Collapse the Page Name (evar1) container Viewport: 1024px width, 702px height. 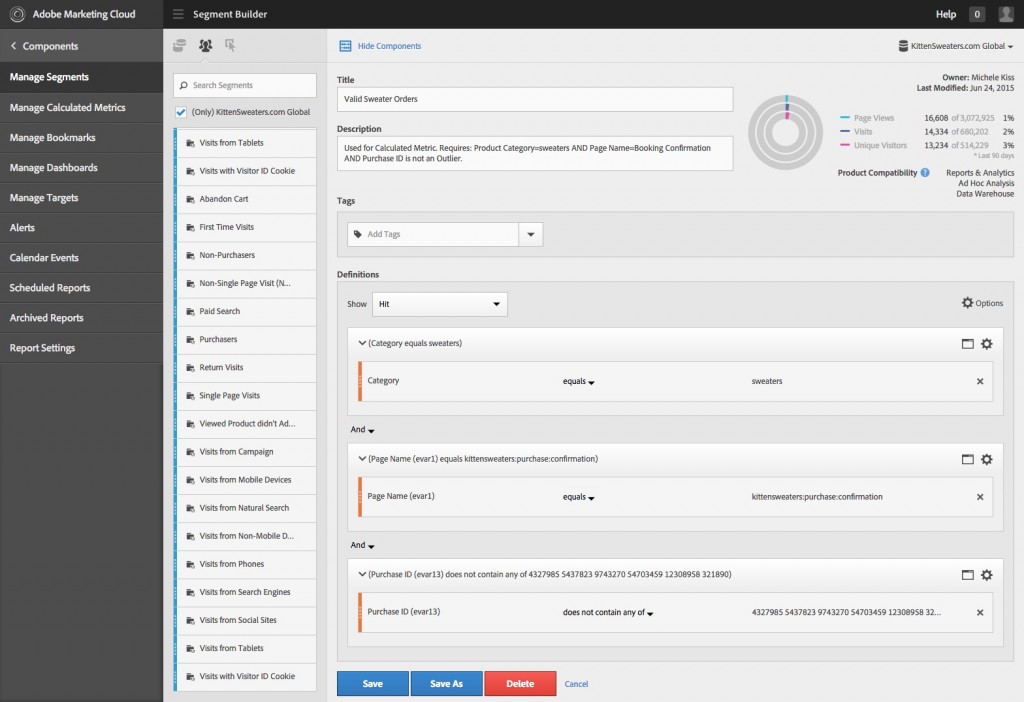coord(362,458)
